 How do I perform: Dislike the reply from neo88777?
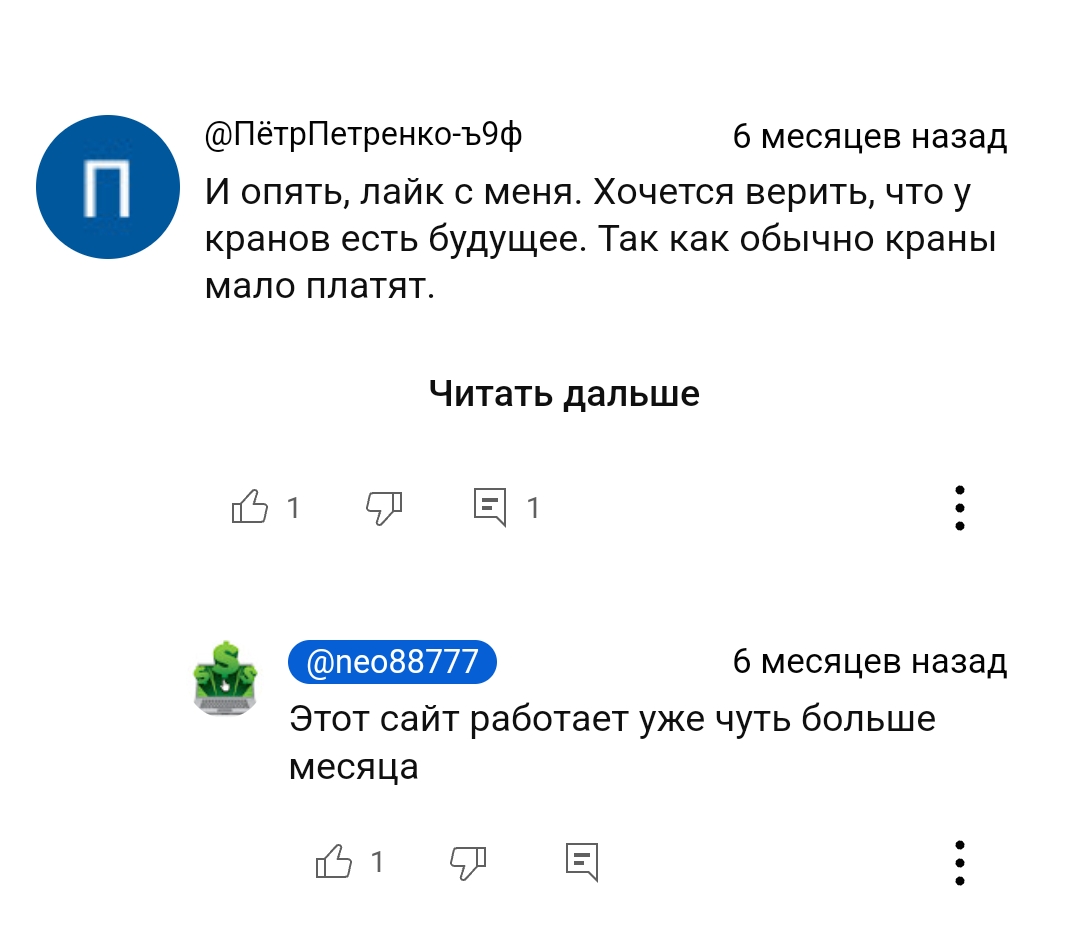click(x=468, y=860)
